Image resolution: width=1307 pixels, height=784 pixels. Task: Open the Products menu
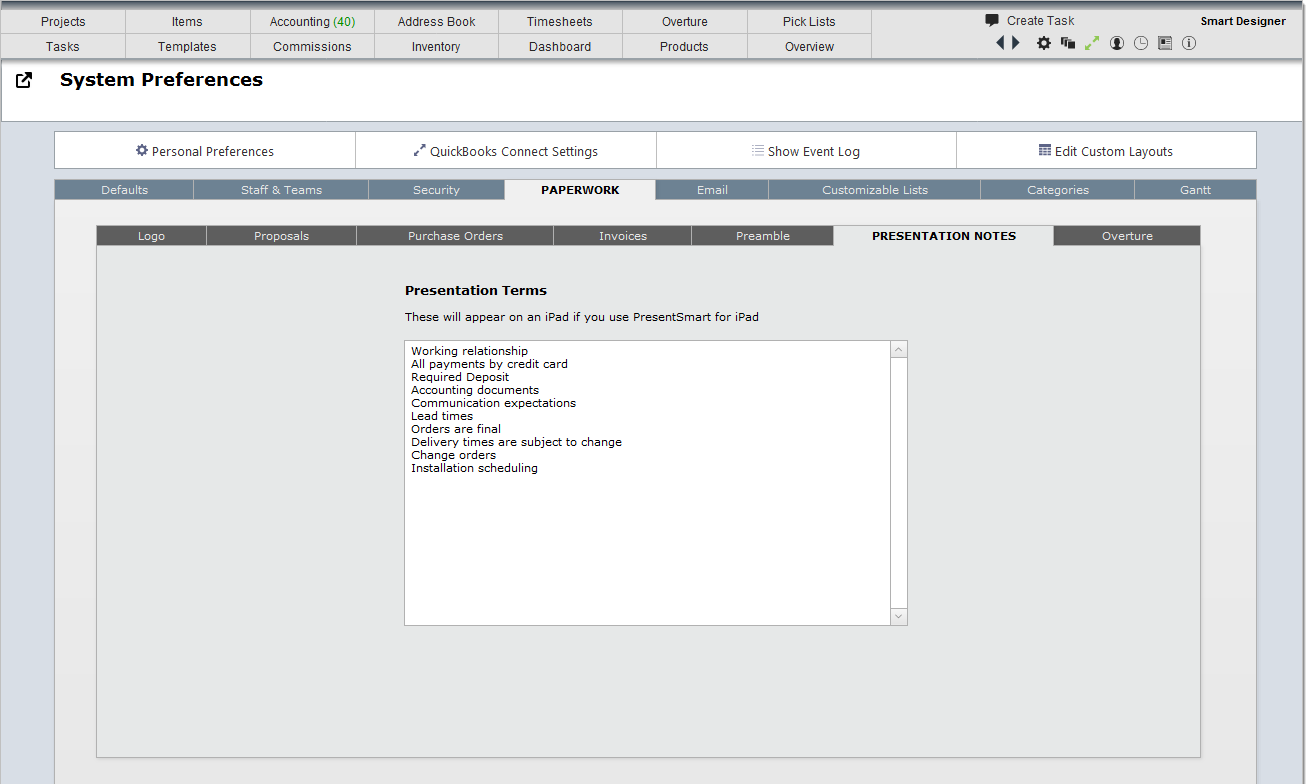pyautogui.click(x=685, y=46)
